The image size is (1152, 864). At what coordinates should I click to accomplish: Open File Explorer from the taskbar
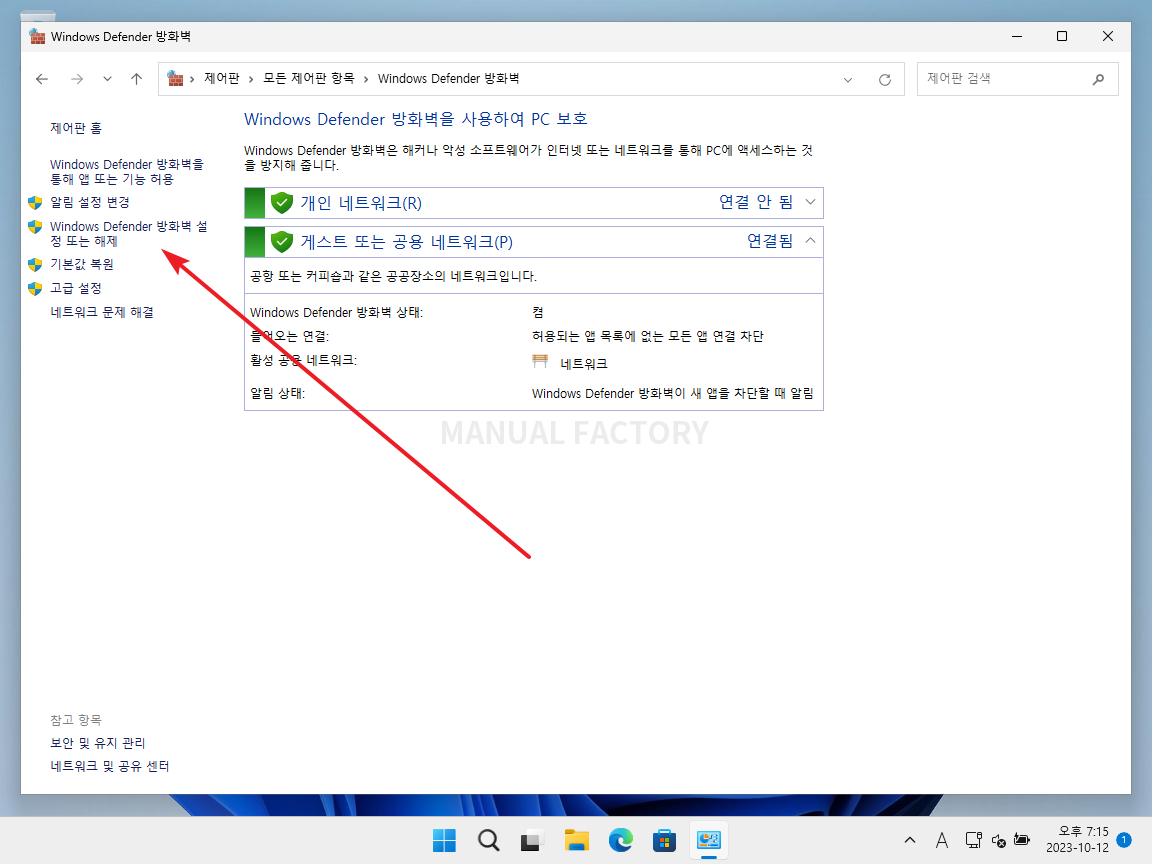pyautogui.click(x=577, y=840)
